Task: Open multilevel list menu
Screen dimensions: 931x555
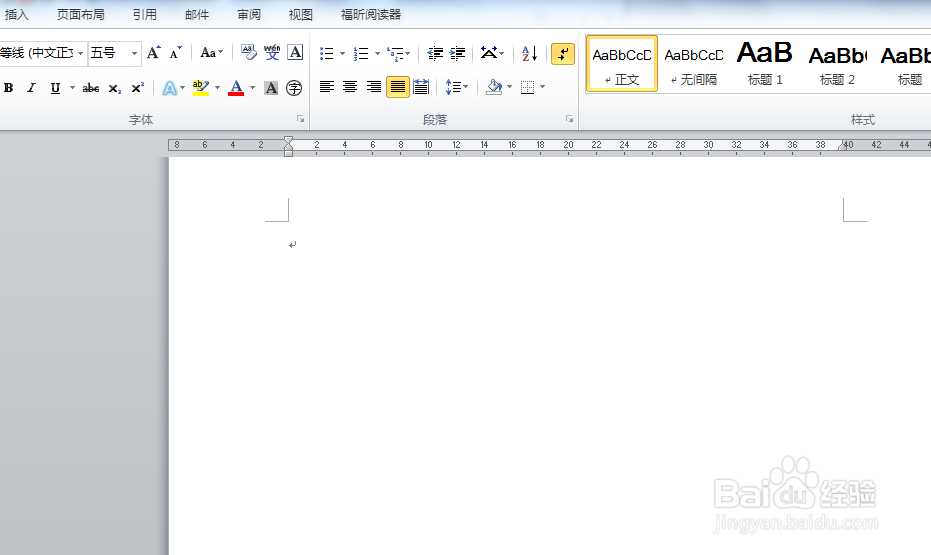Action: [398, 53]
